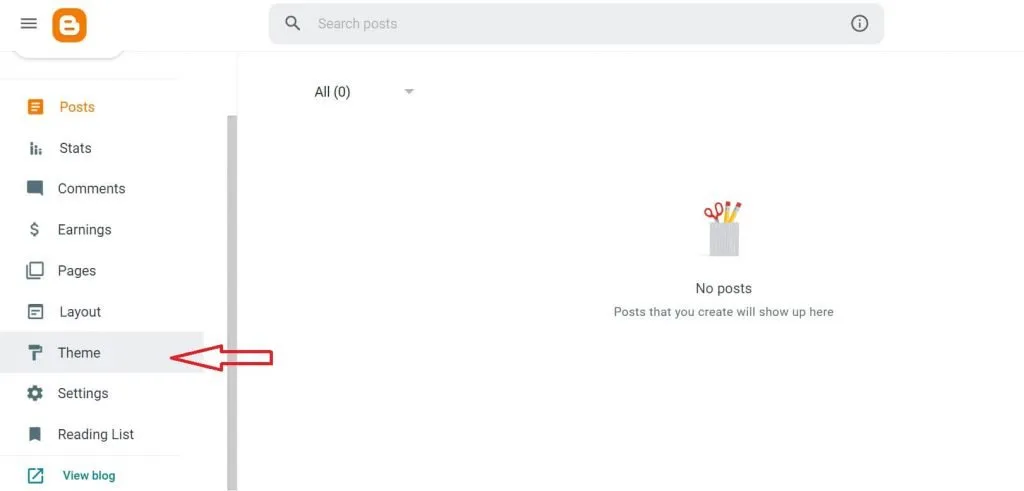This screenshot has height=491, width=1024.
Task: Click the Reading List bookmark icon
Action: click(35, 434)
